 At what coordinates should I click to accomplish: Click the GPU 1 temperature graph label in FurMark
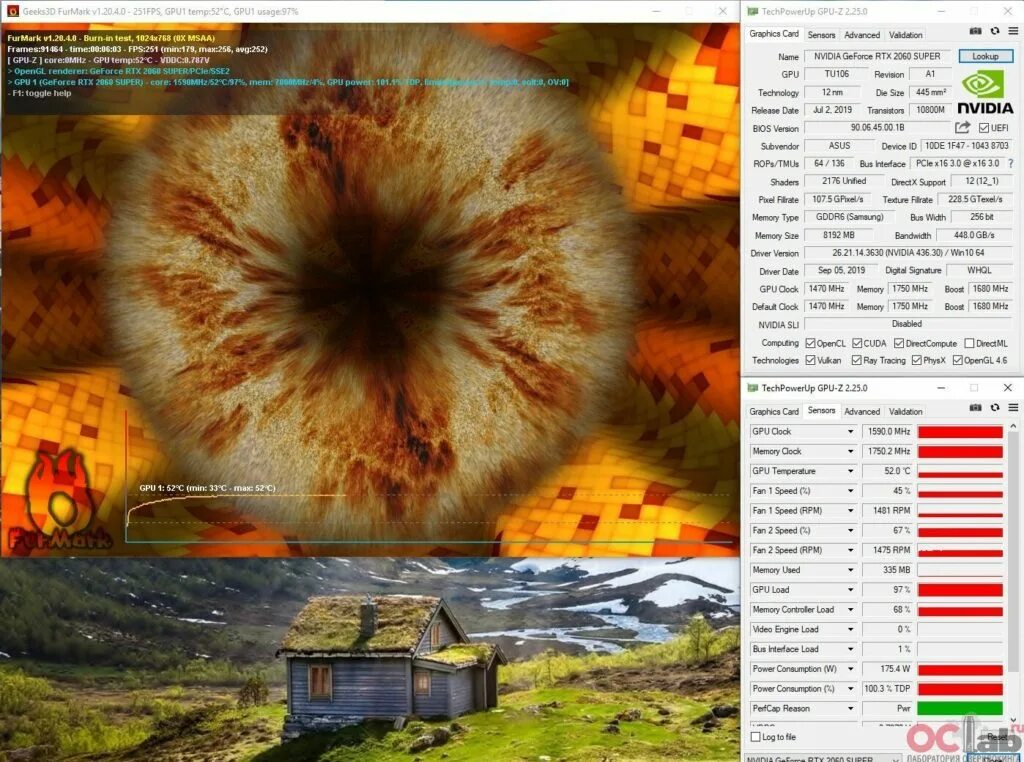pyautogui.click(x=207, y=488)
